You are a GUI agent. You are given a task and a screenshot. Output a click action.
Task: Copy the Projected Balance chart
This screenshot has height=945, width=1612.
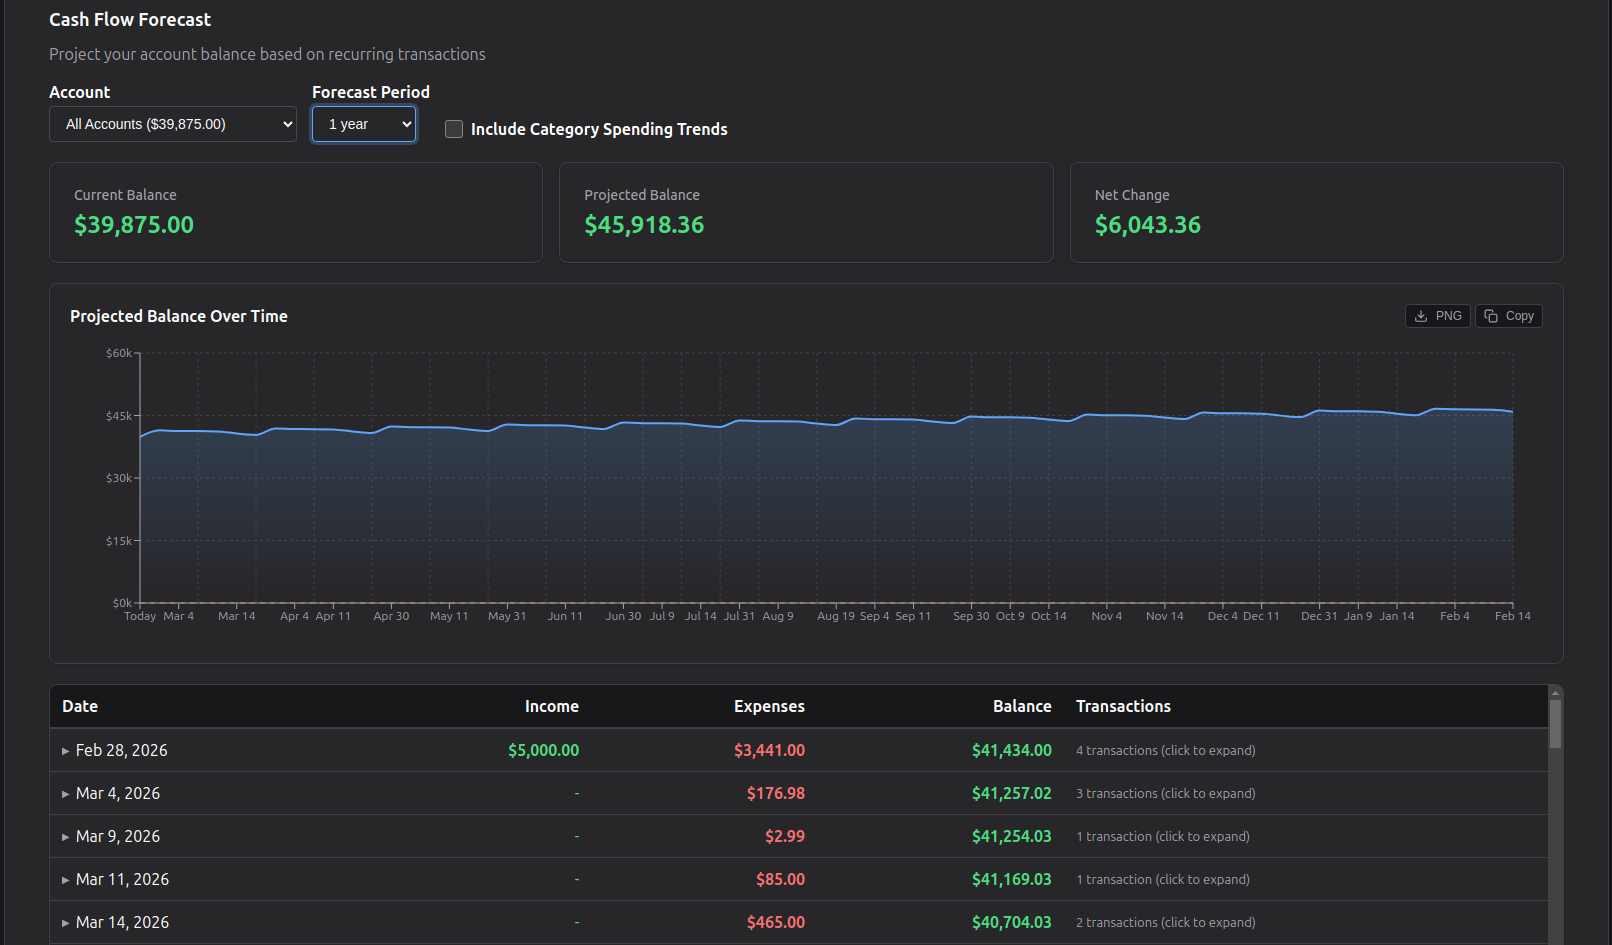(1508, 315)
